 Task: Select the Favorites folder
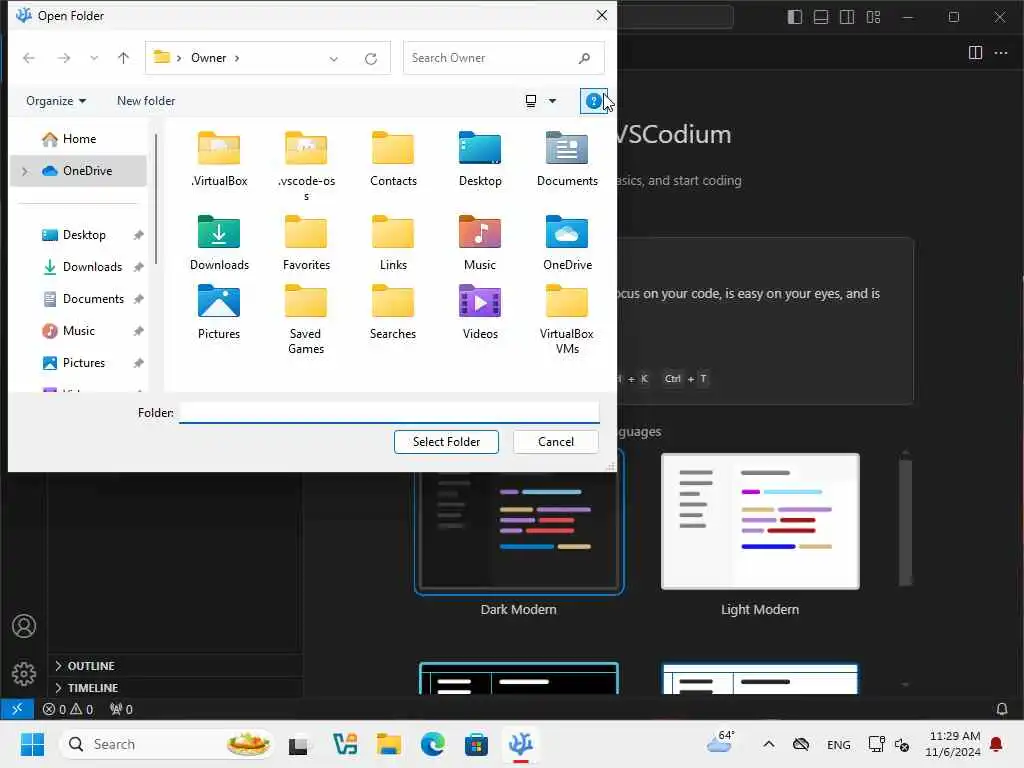(306, 242)
